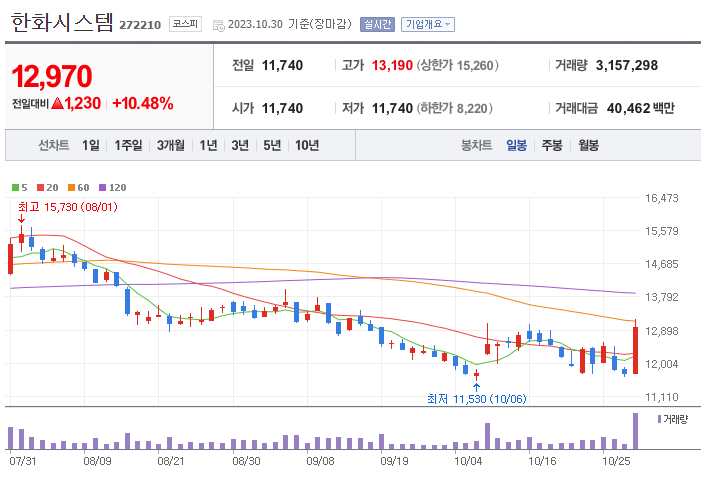Select the 5년 line chart period
The width and height of the screenshot is (701, 486).
coord(272,145)
